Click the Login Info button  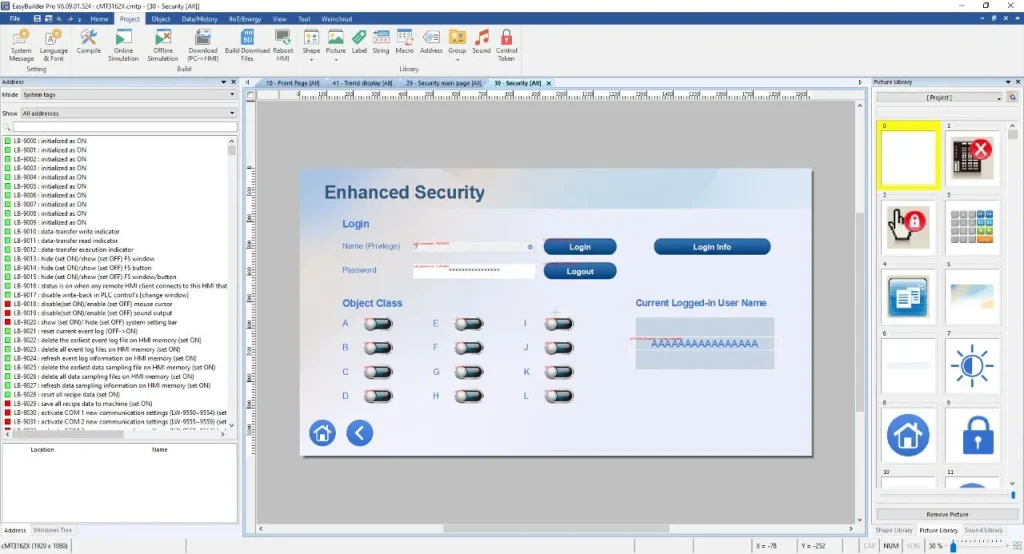tap(712, 247)
